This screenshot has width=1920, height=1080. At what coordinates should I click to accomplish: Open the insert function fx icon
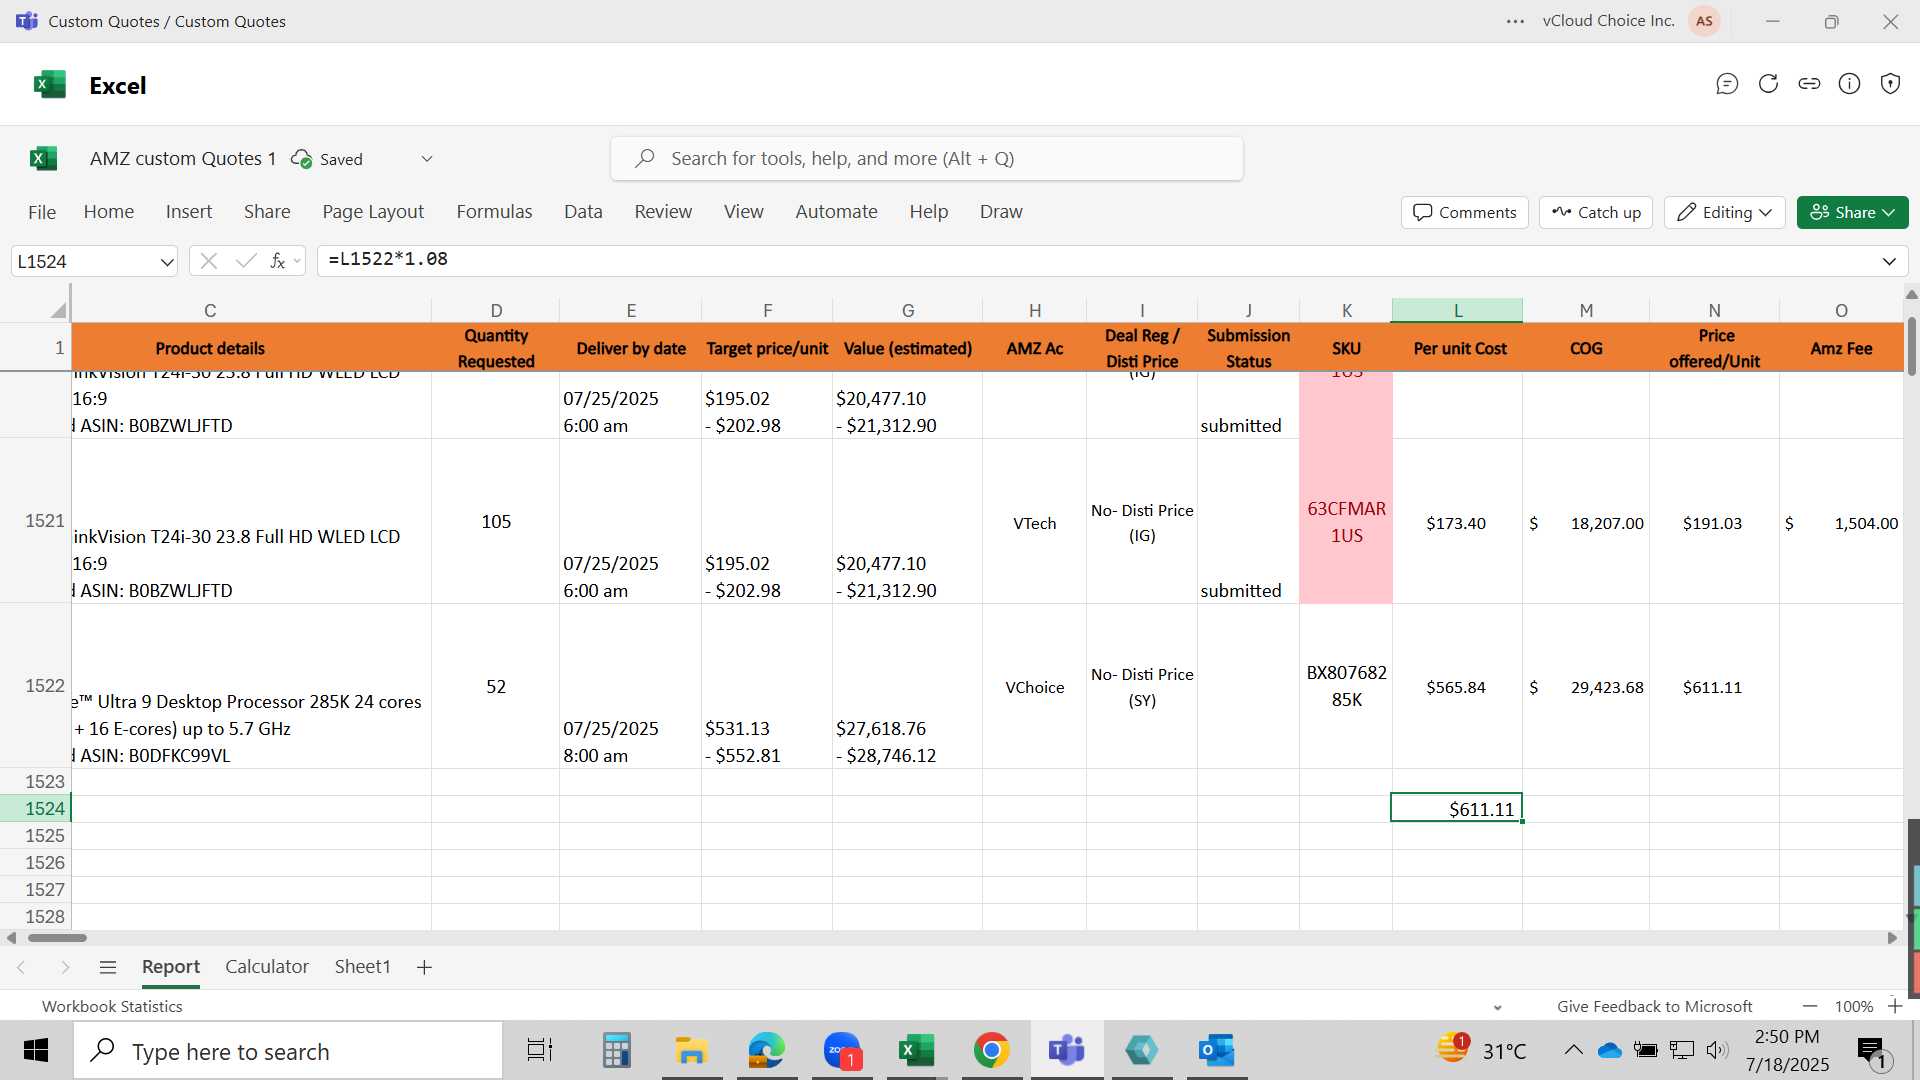tap(278, 261)
